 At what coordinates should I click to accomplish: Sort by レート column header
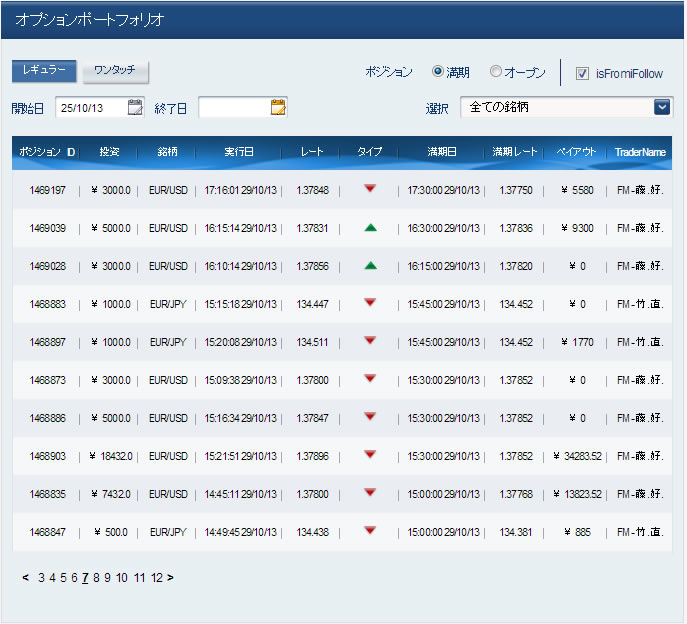coord(312,152)
